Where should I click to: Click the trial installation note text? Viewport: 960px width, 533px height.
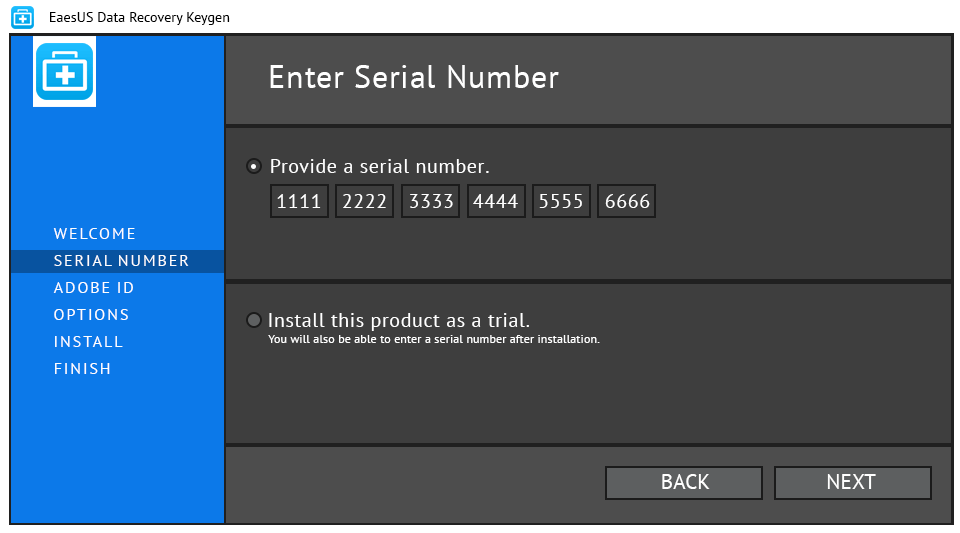[433, 339]
